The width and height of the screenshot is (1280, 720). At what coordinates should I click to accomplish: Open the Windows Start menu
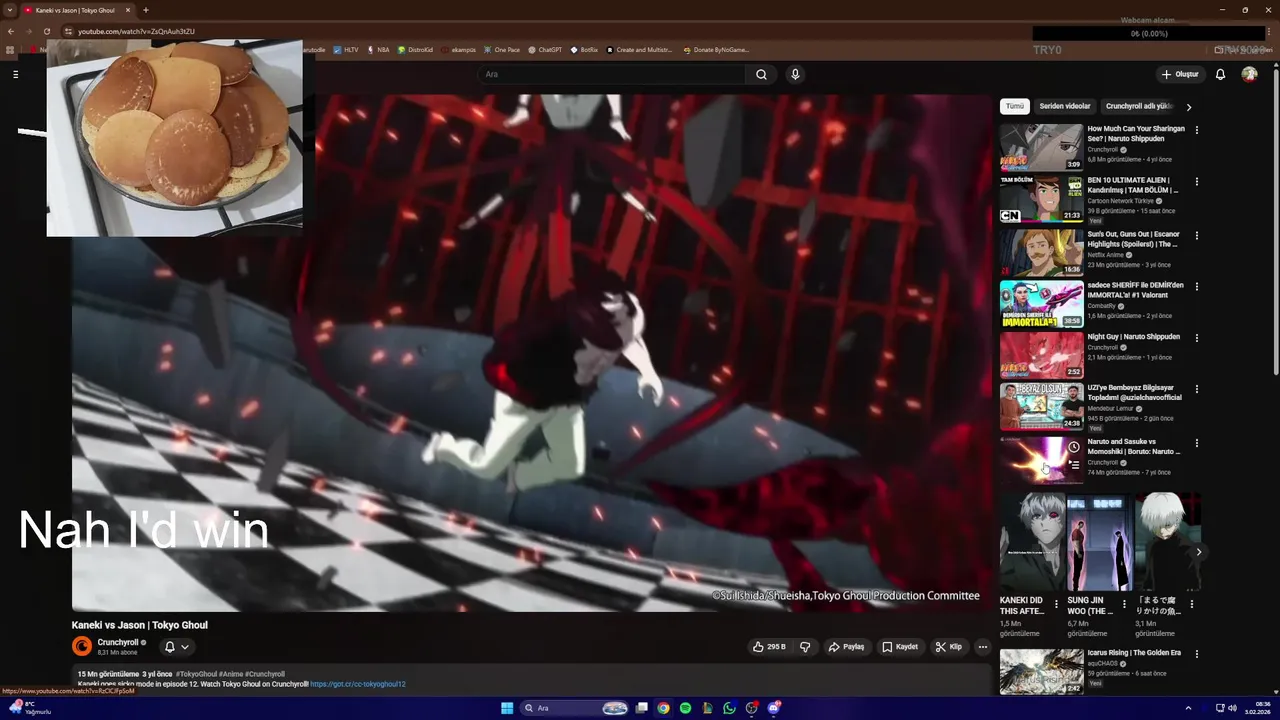pyautogui.click(x=507, y=708)
